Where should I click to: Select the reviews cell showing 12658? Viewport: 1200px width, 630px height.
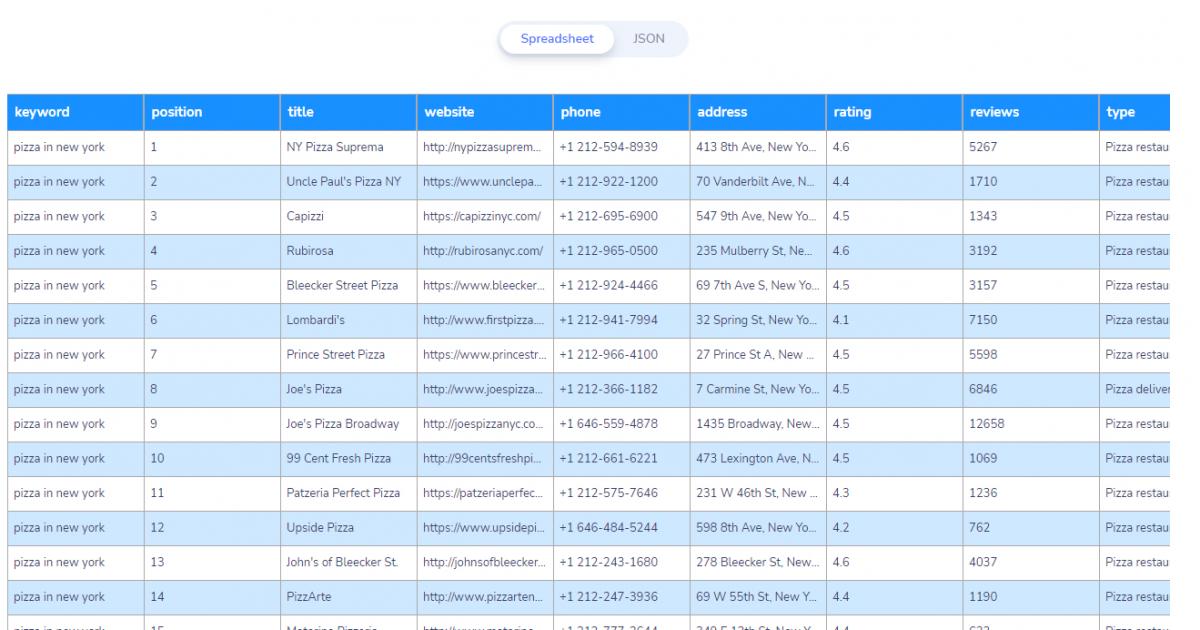1031,424
